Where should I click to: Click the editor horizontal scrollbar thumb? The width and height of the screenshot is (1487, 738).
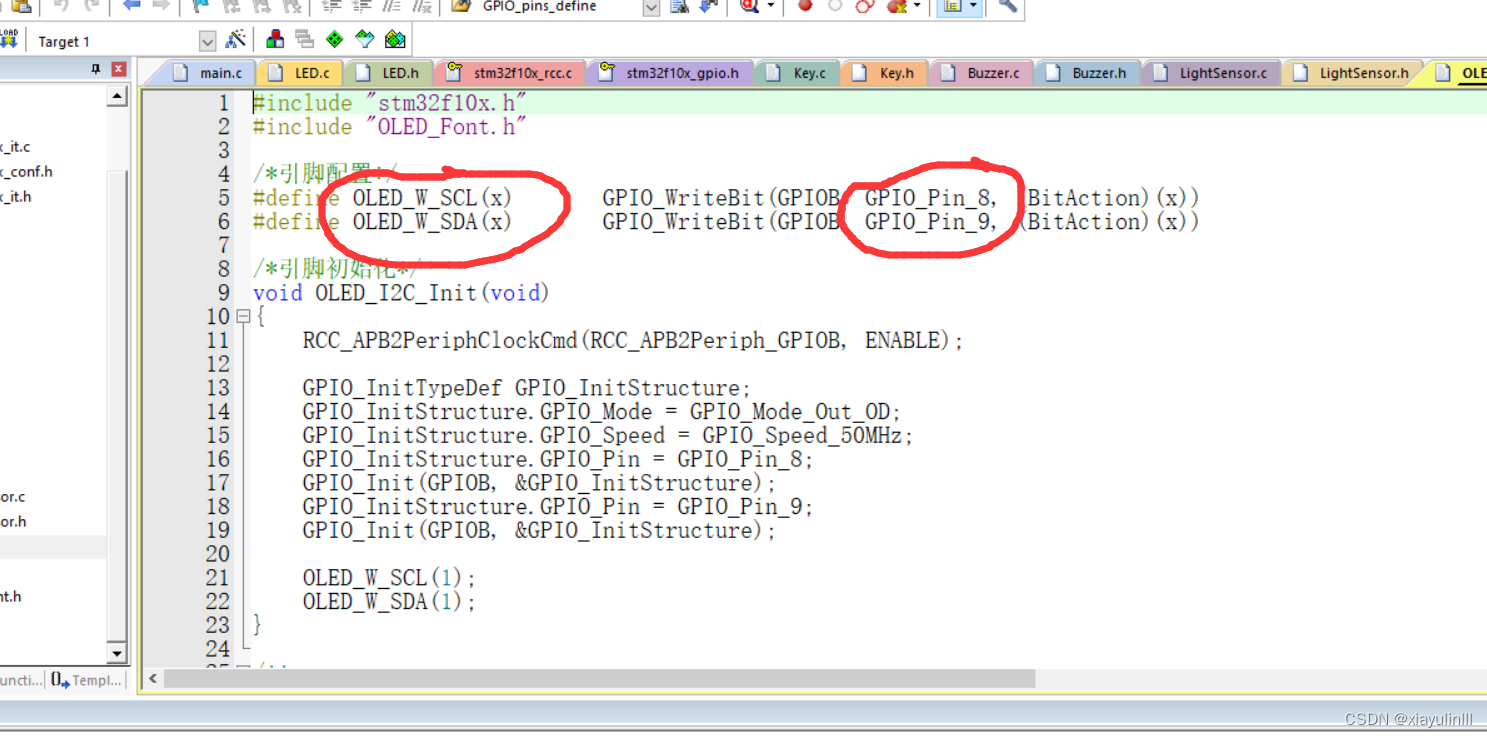600,679
